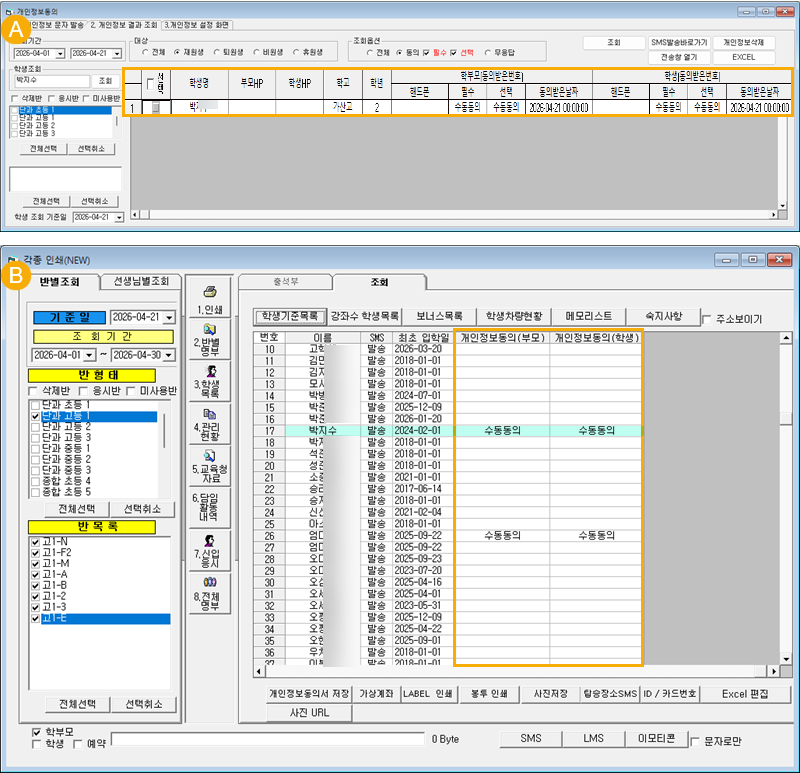Screen dimensions: 800x773
Task: Select the 3.학생목록 icon button
Action: (x=211, y=381)
